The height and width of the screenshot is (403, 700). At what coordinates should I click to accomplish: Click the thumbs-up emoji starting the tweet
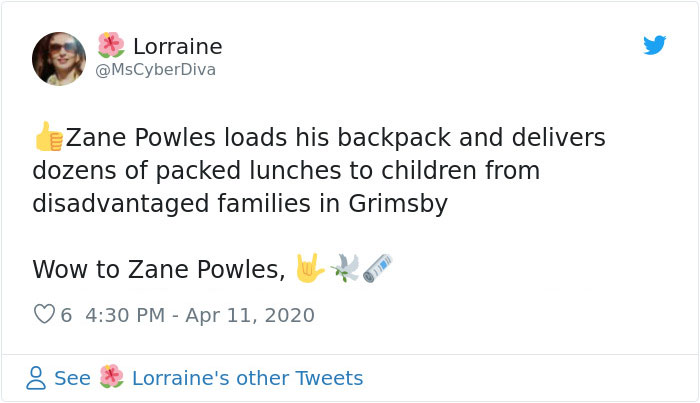click(47, 136)
